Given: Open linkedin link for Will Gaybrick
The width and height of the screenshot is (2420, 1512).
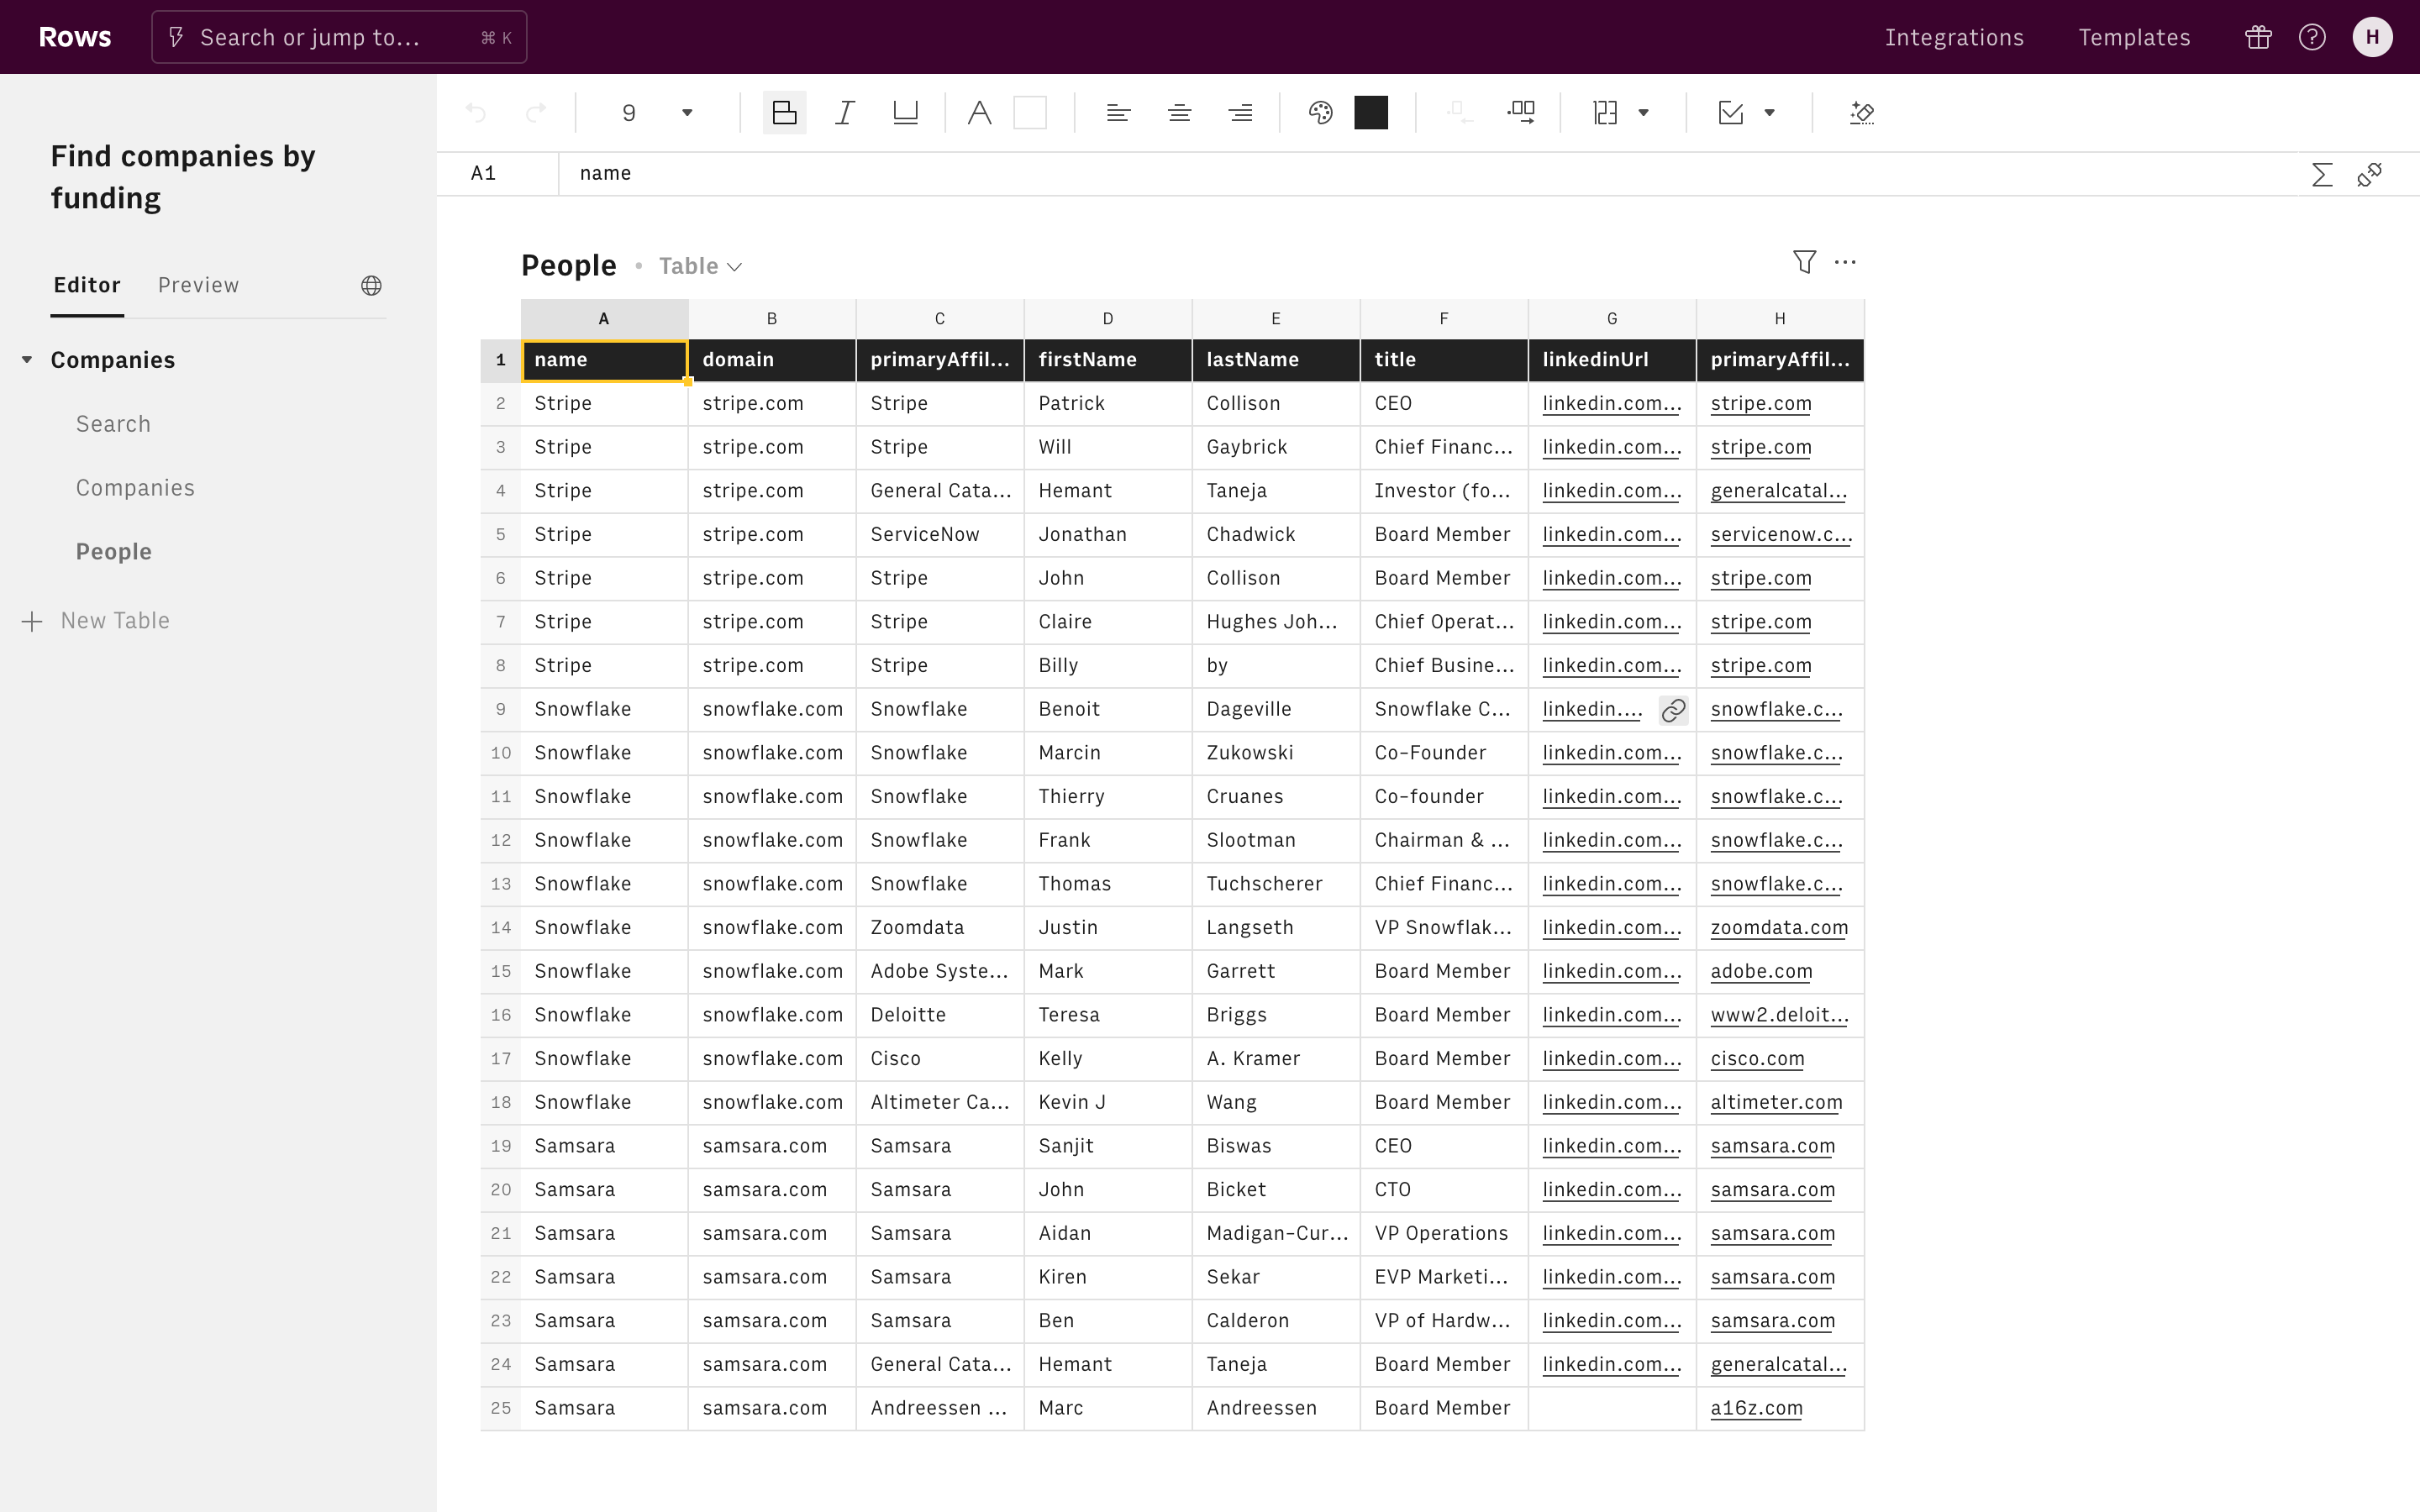Looking at the screenshot, I should point(1611,447).
